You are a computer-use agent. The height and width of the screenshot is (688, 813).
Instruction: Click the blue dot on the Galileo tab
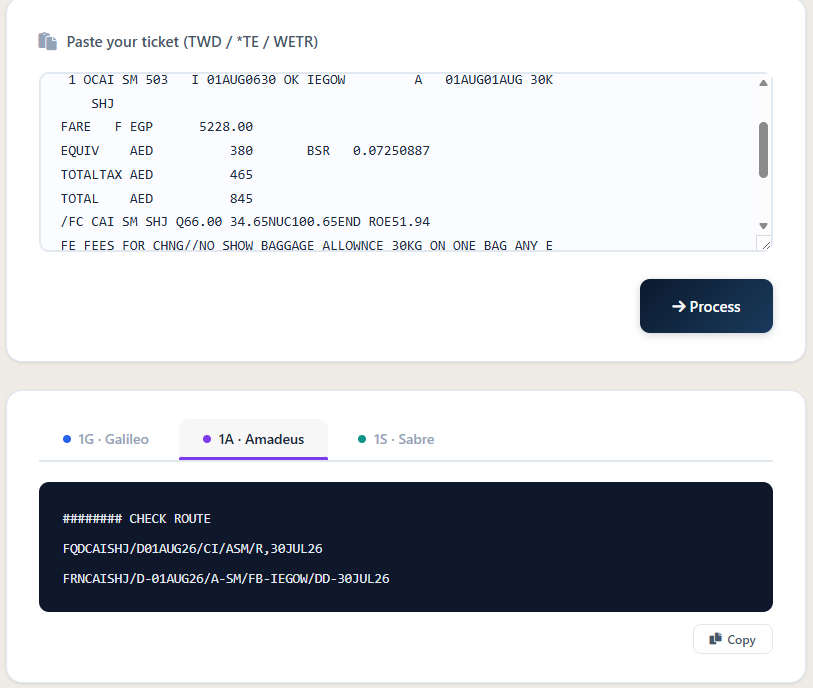point(67,439)
